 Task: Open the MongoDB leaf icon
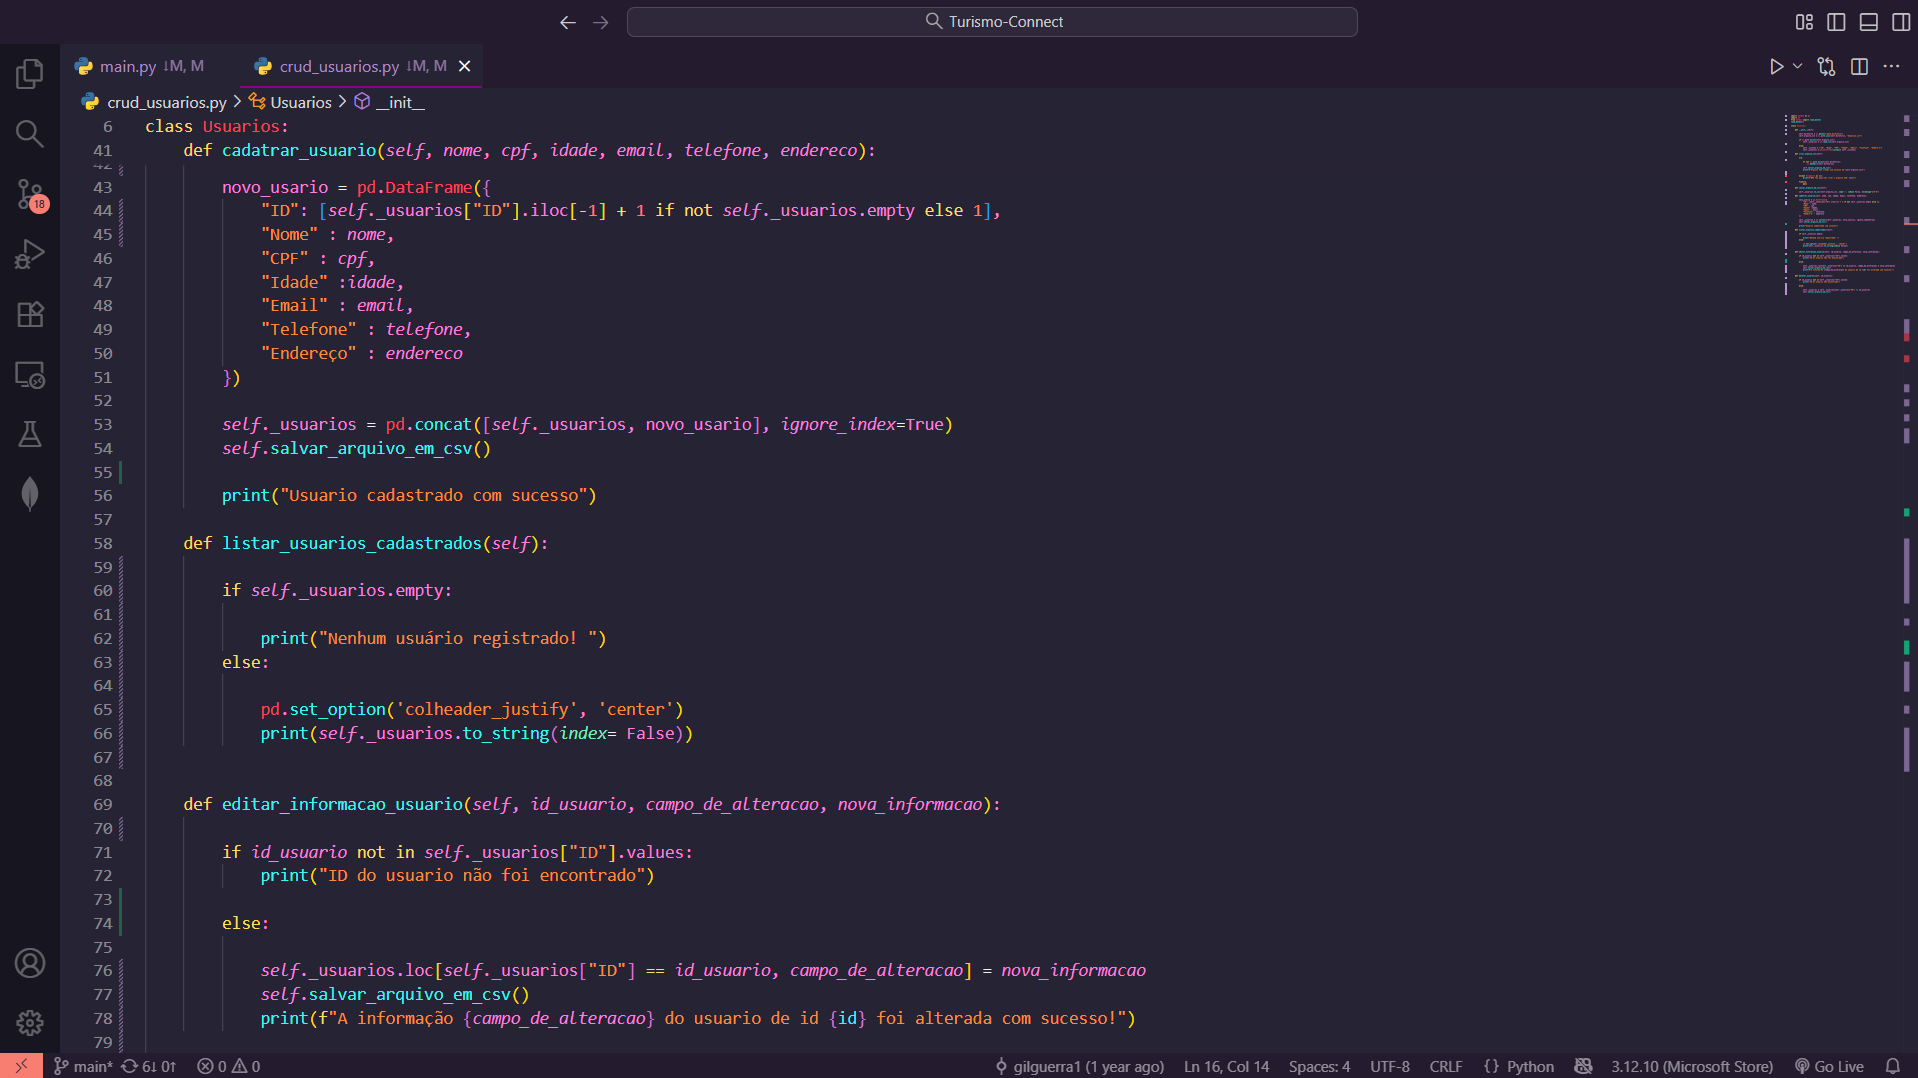30,494
